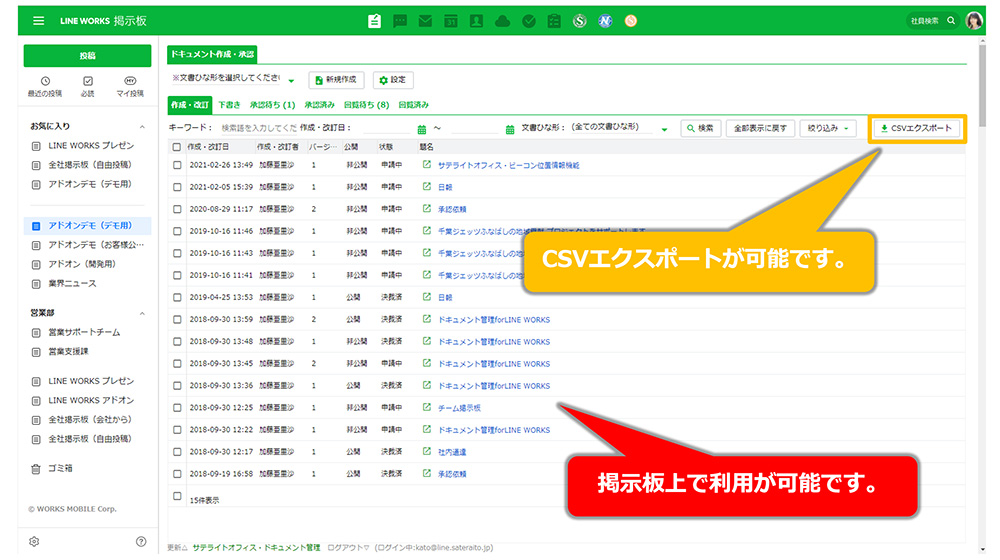The height and width of the screenshot is (560, 1000).
Task: Collapse the 営業部 section
Action: pyautogui.click(x=142, y=313)
